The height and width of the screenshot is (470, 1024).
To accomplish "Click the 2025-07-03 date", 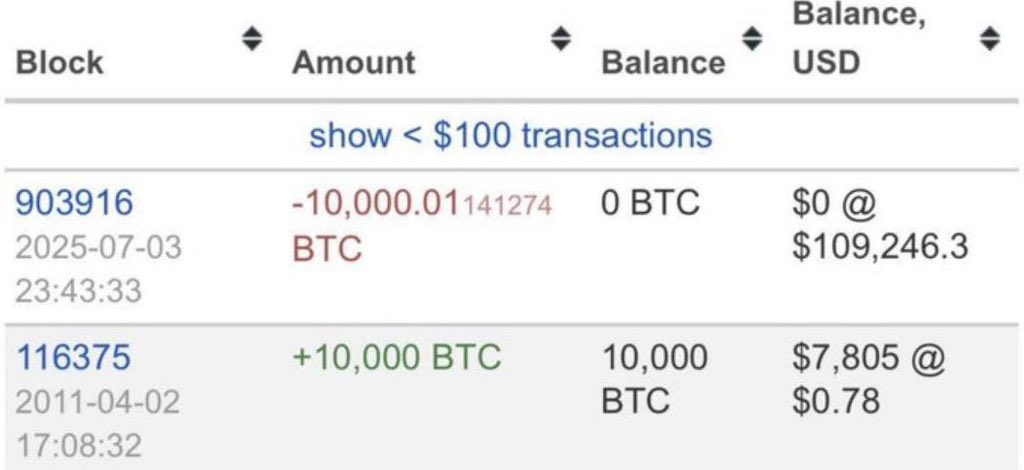I will (98, 247).
